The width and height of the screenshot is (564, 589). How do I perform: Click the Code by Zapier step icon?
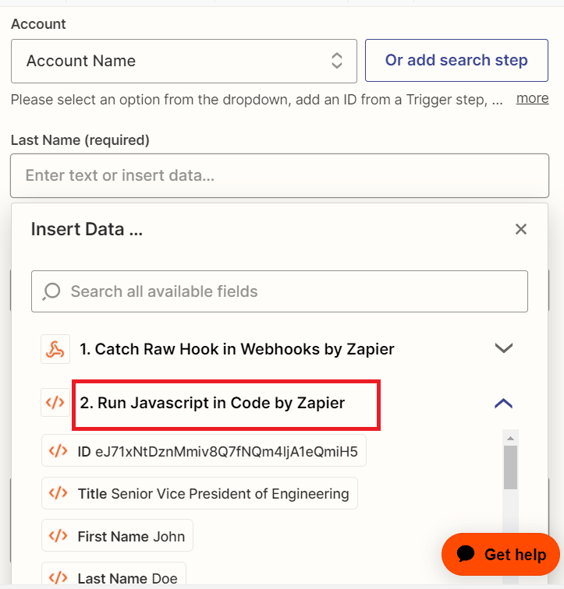[55, 402]
